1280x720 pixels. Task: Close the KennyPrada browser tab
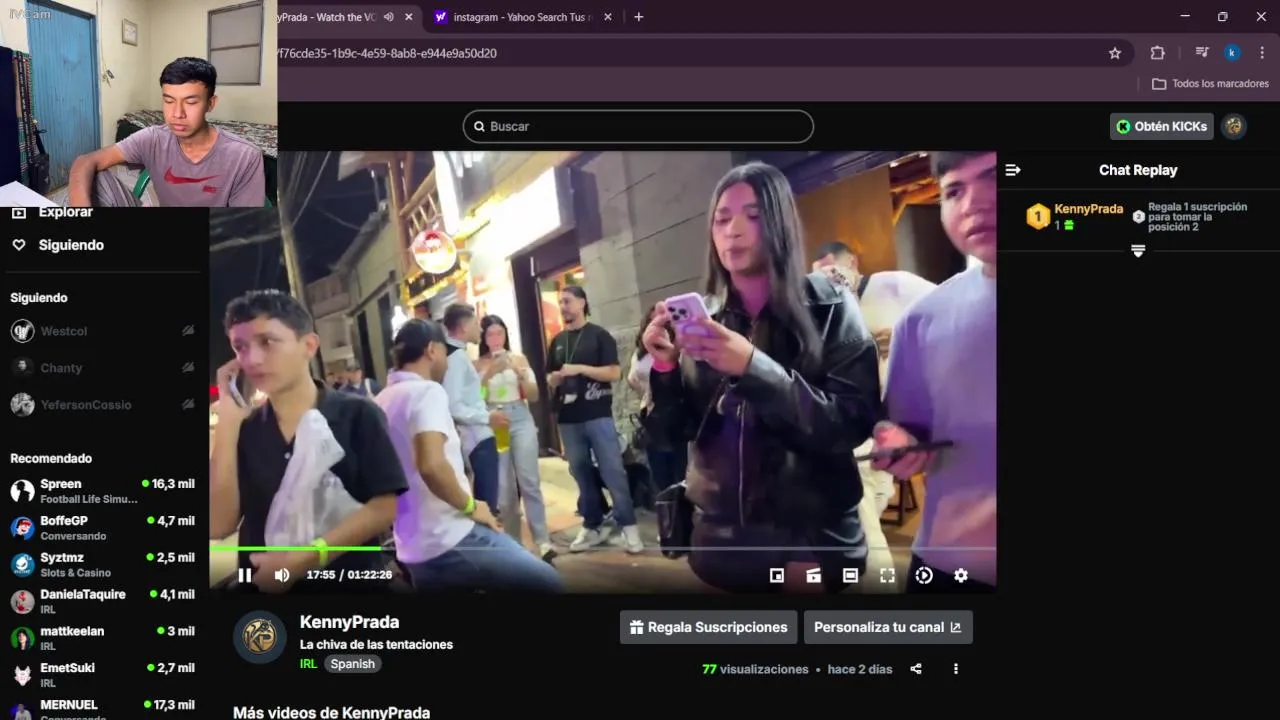click(408, 17)
